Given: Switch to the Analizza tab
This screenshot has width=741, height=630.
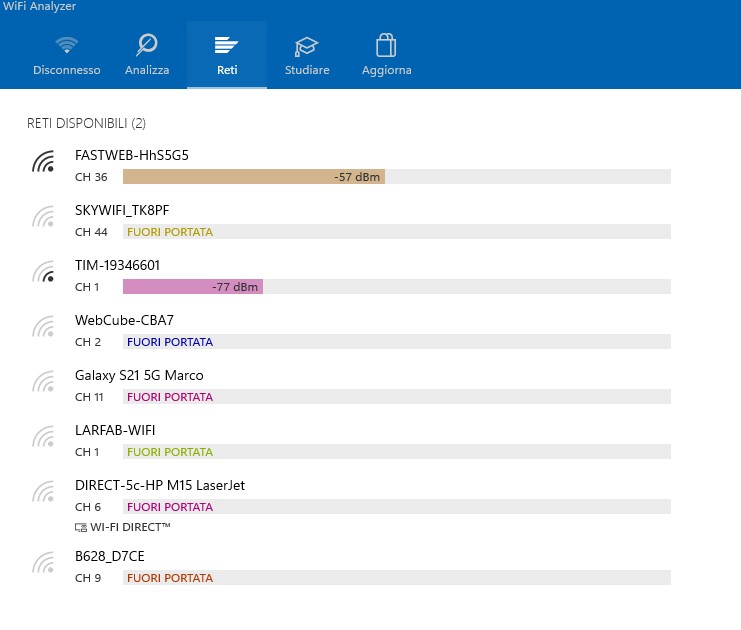Looking at the screenshot, I should 147,55.
